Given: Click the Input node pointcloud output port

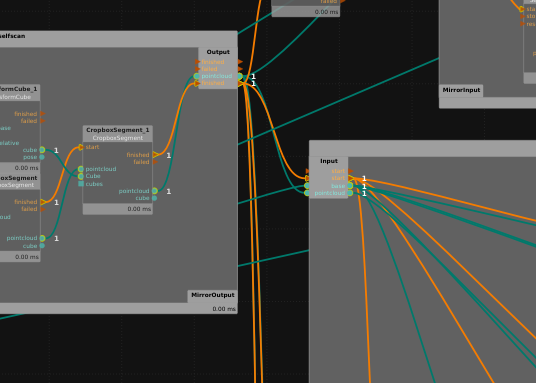Looking at the screenshot, I should (350, 193).
